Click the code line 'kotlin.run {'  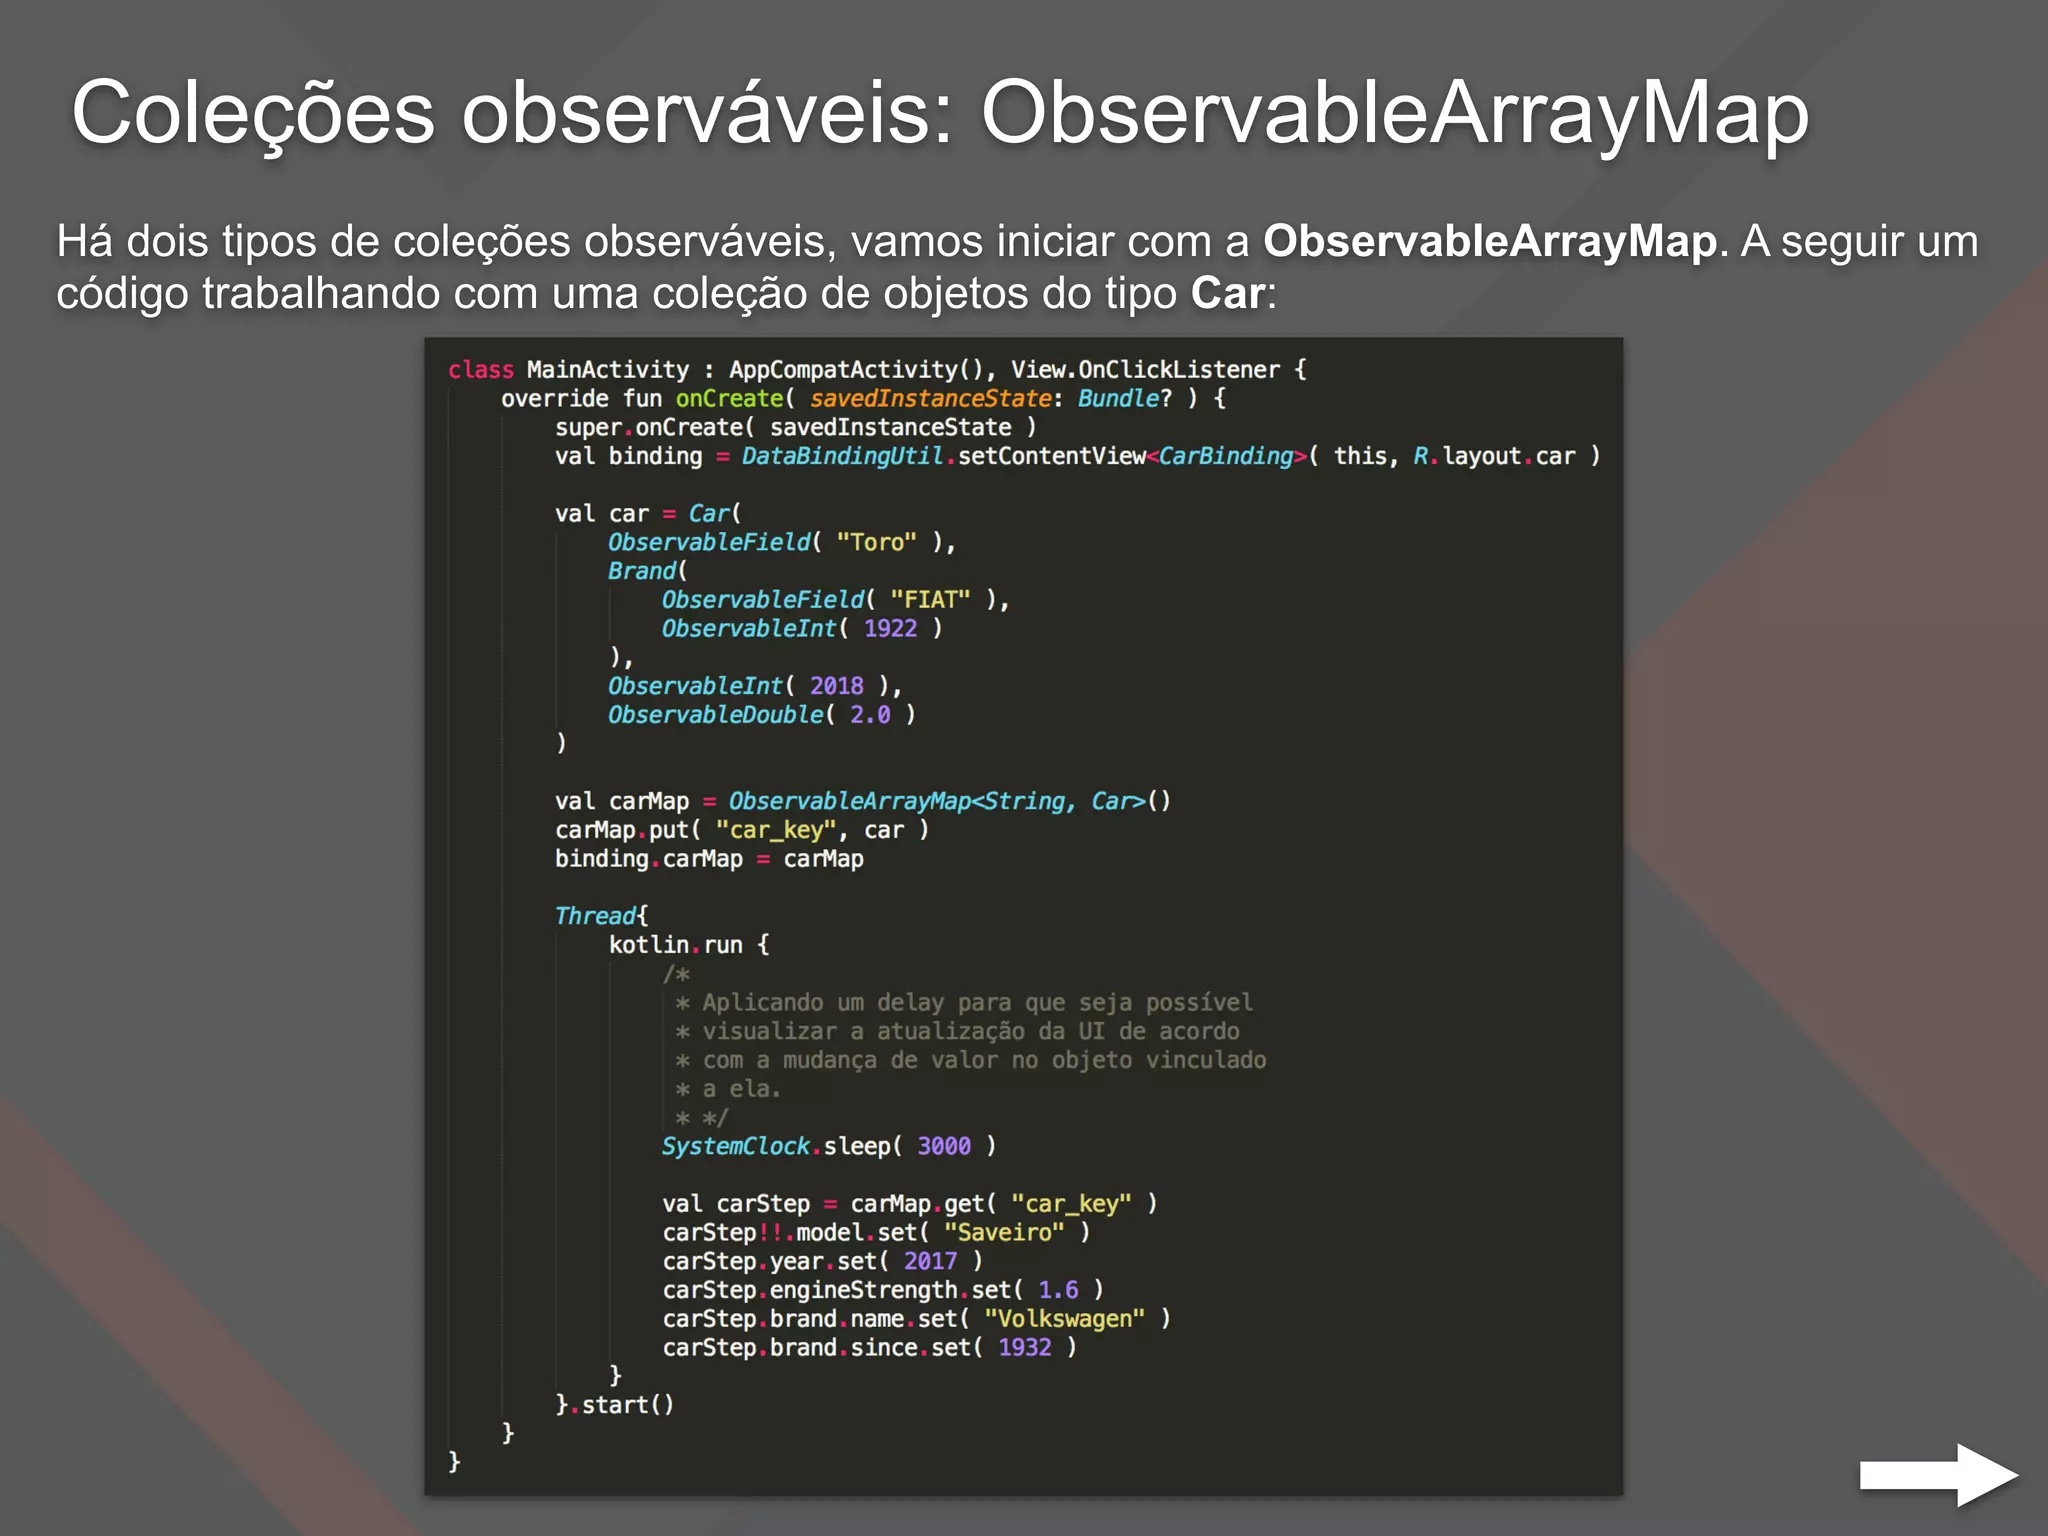click(689, 945)
